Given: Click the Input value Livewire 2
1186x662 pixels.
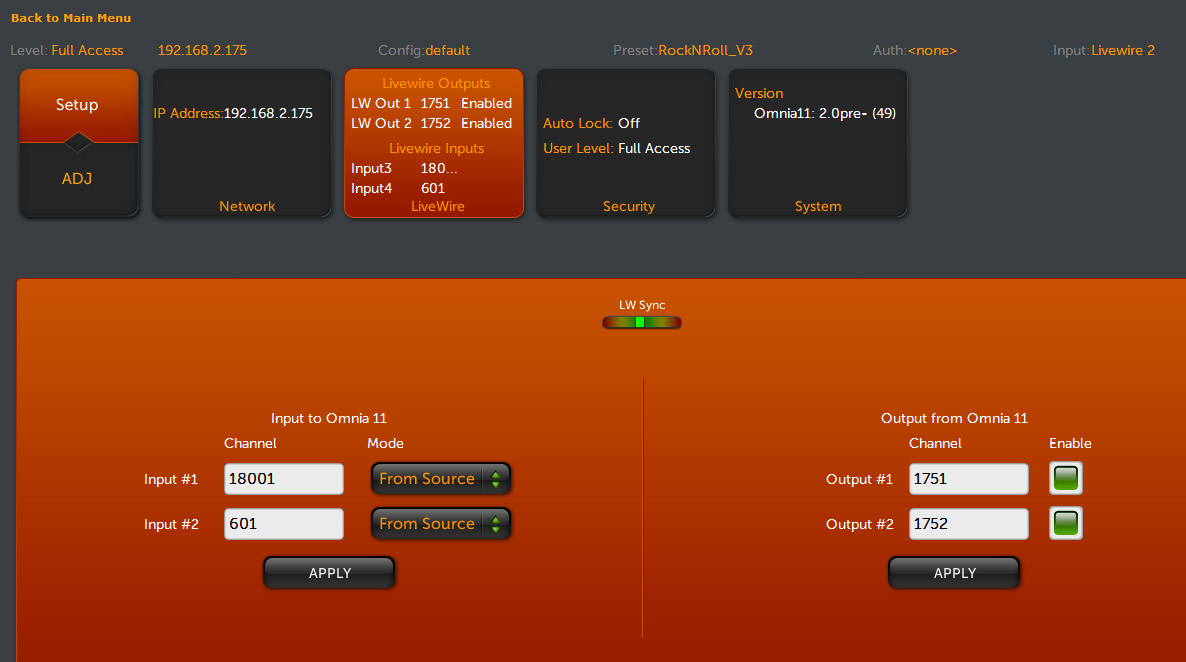Looking at the screenshot, I should pos(1123,51).
